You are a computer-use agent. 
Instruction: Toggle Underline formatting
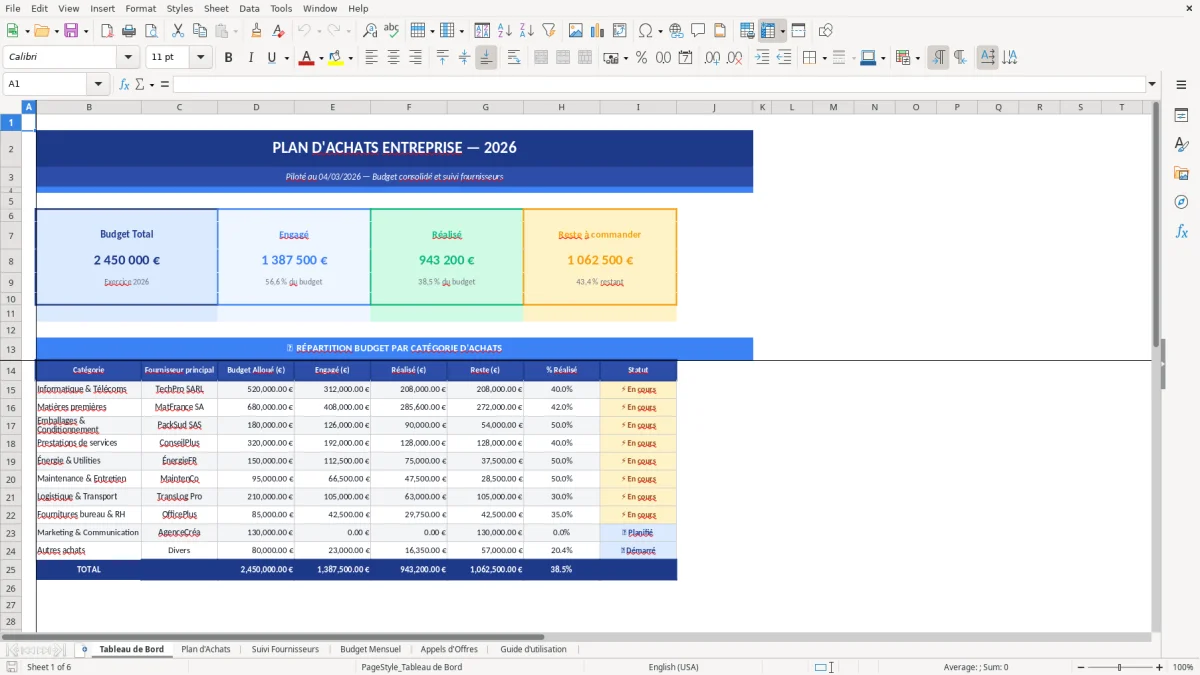(x=271, y=58)
